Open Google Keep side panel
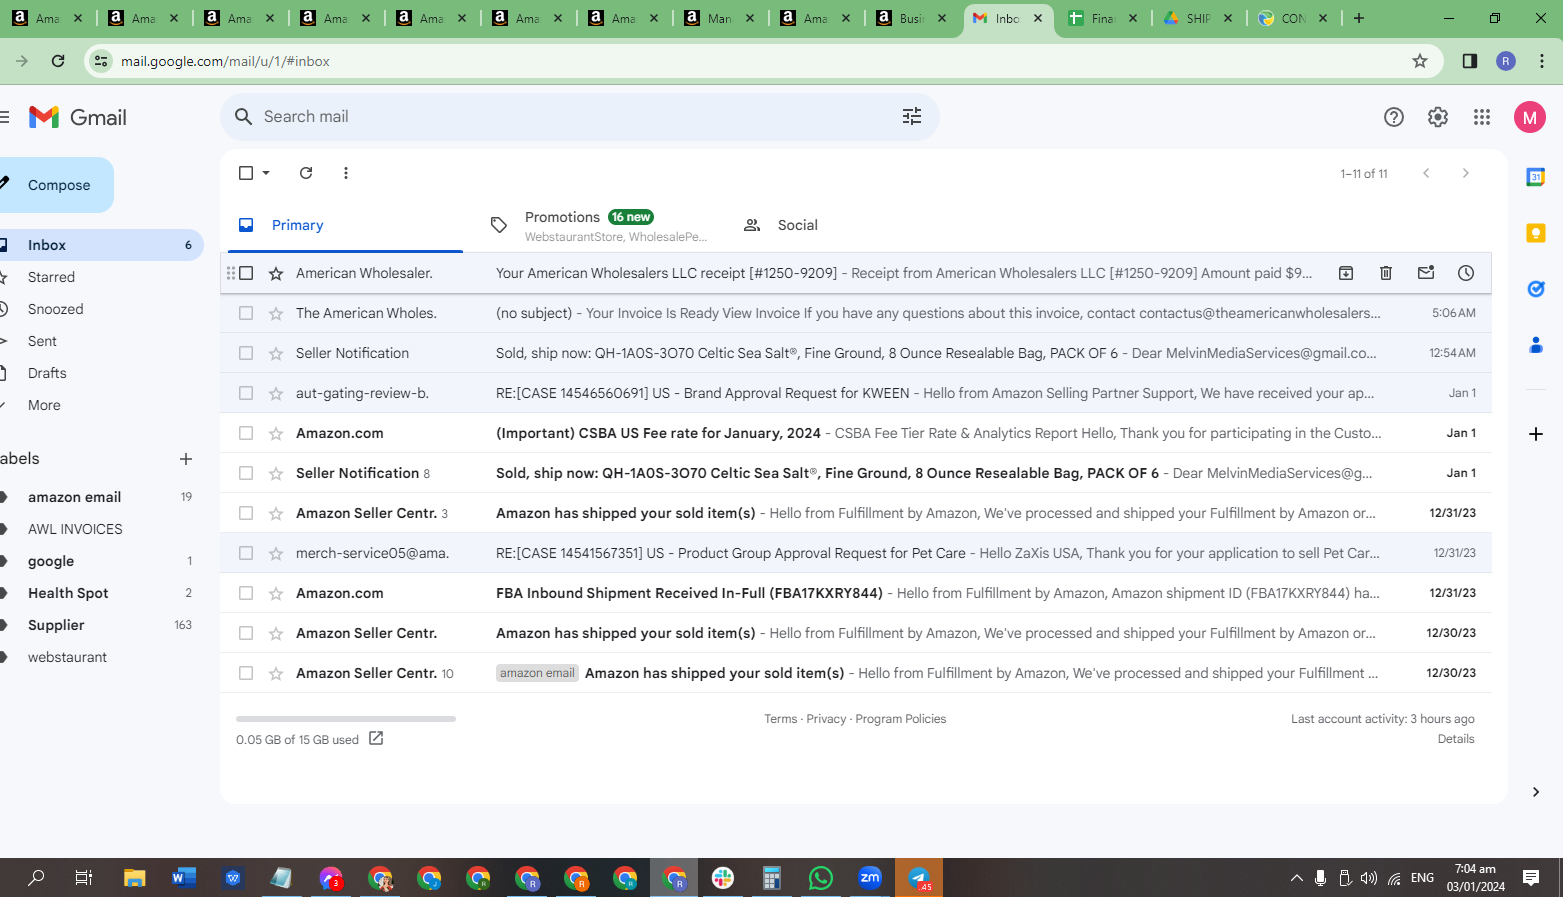 pos(1536,233)
